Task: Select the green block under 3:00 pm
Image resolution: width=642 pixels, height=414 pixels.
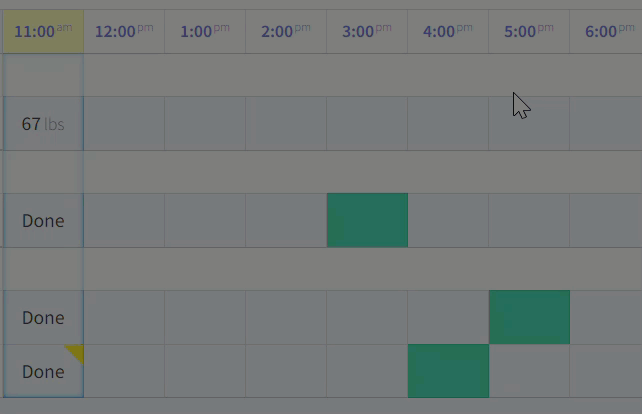Action: (x=367, y=220)
